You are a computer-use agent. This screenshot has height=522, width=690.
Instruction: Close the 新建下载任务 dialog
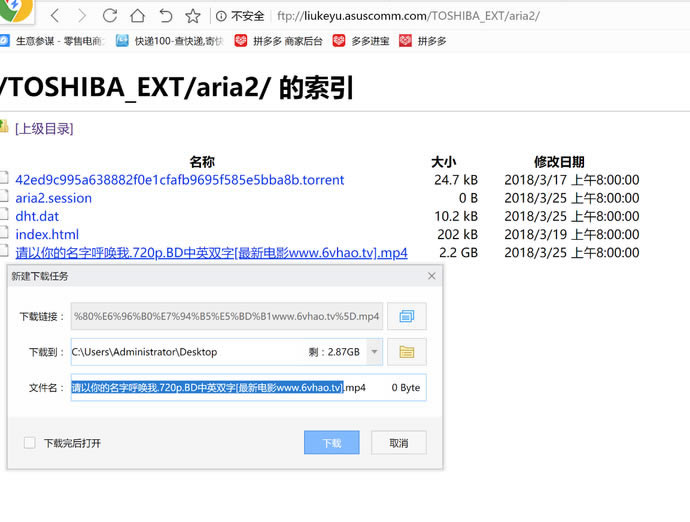point(432,276)
